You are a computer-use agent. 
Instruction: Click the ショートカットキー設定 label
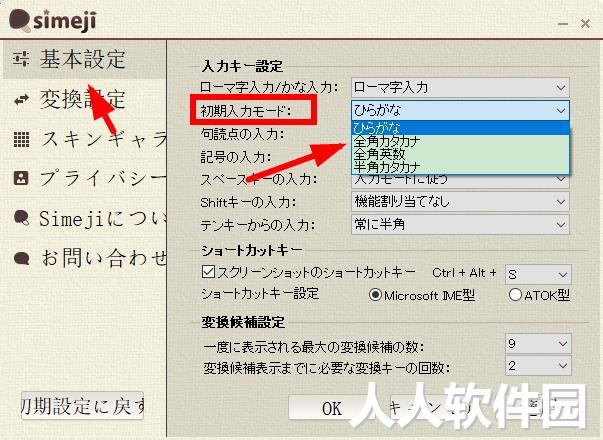click(x=260, y=294)
